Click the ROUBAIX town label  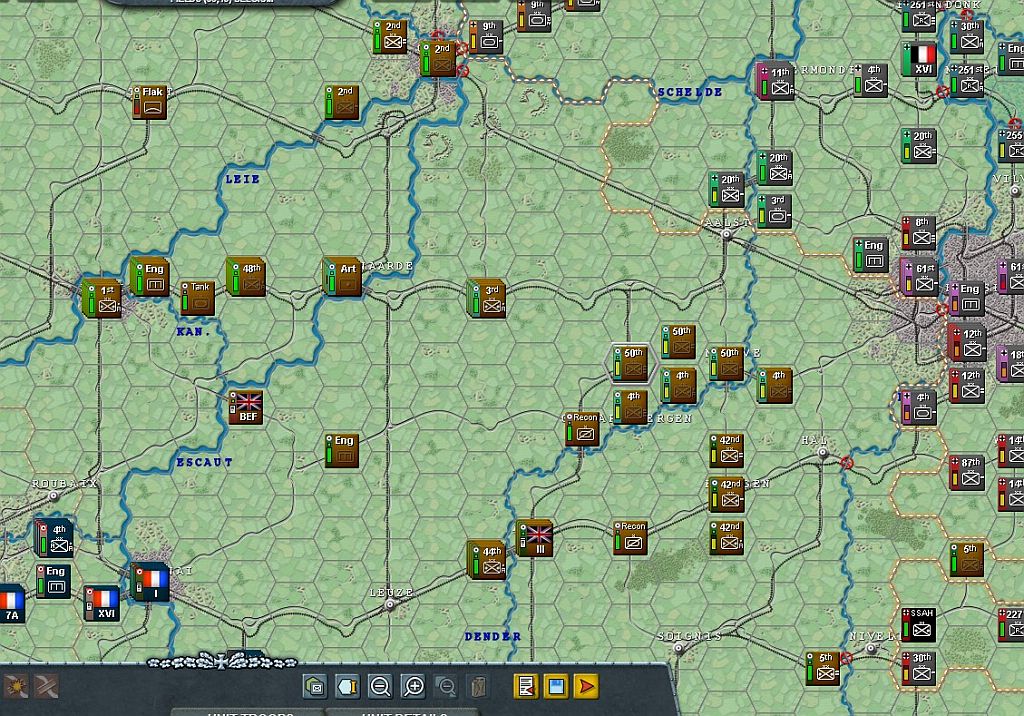[65, 483]
